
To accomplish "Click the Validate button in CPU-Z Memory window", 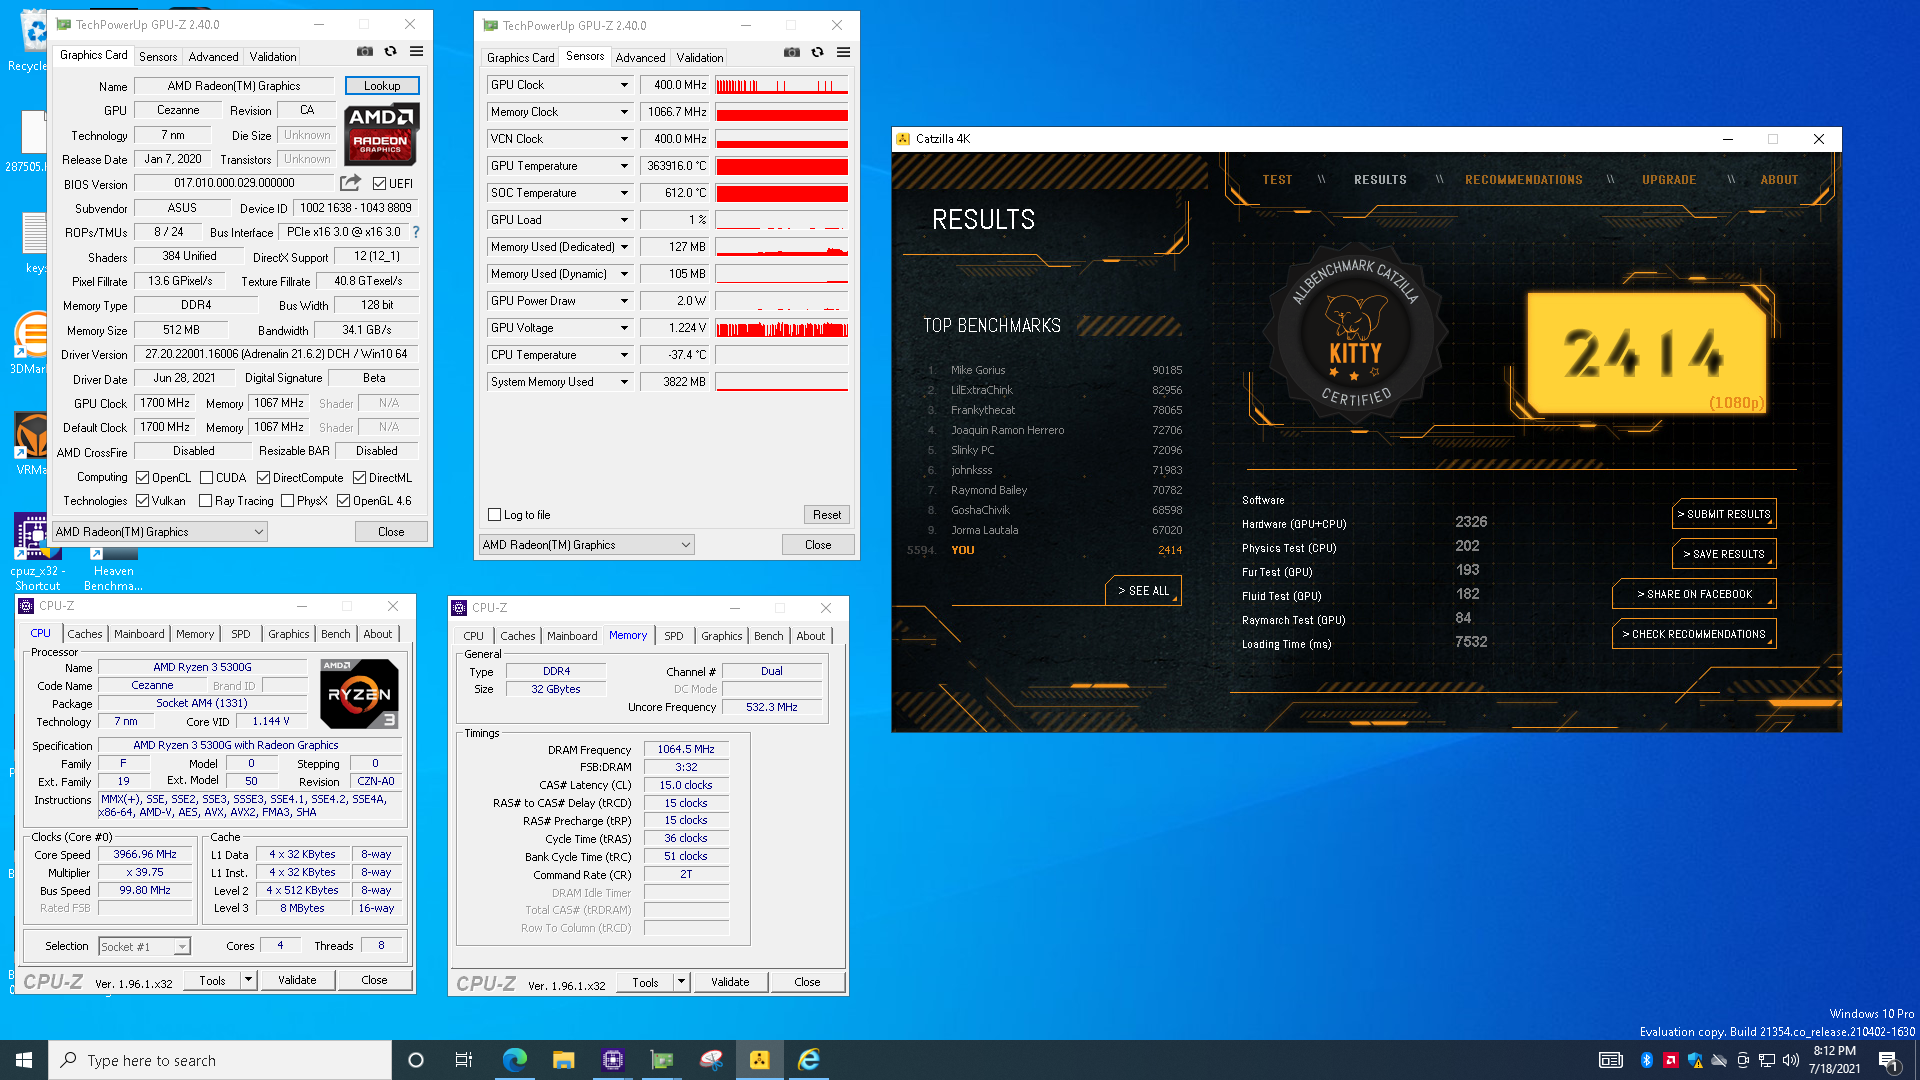I will (x=730, y=982).
